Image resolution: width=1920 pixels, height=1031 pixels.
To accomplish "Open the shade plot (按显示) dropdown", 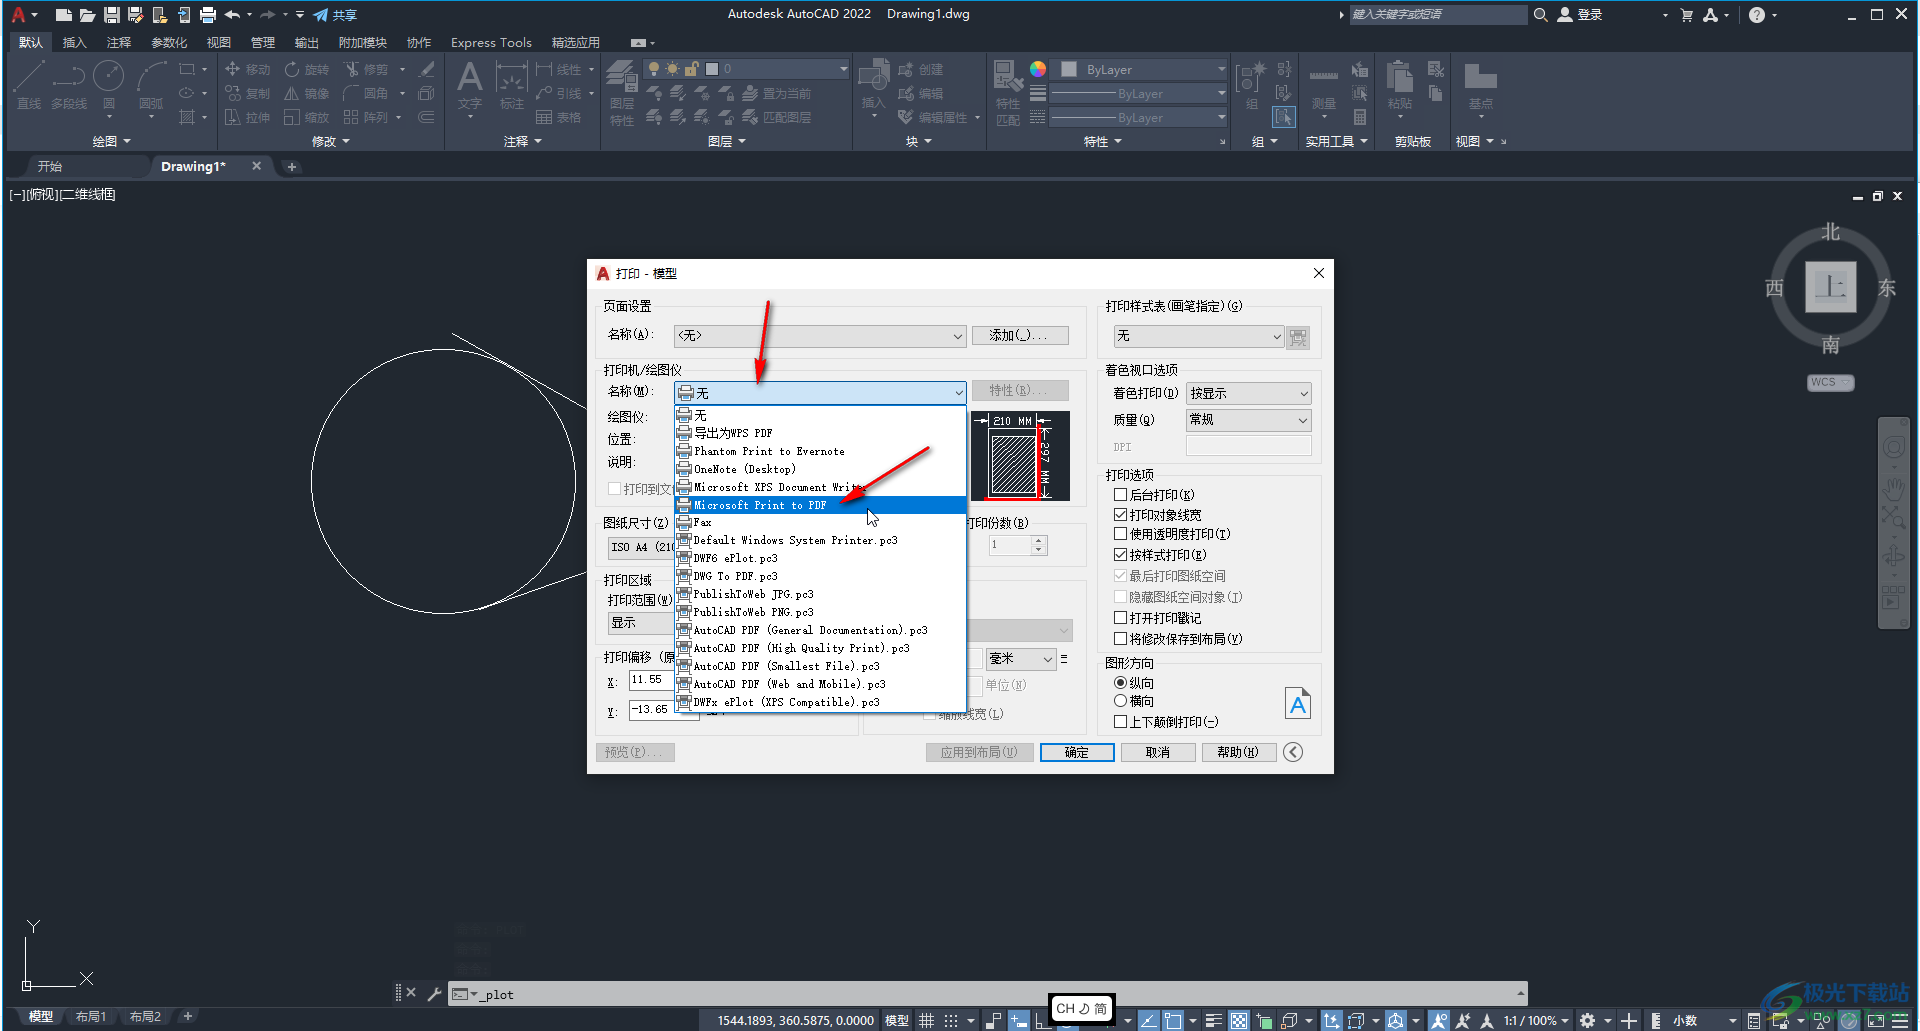I will [1249, 394].
